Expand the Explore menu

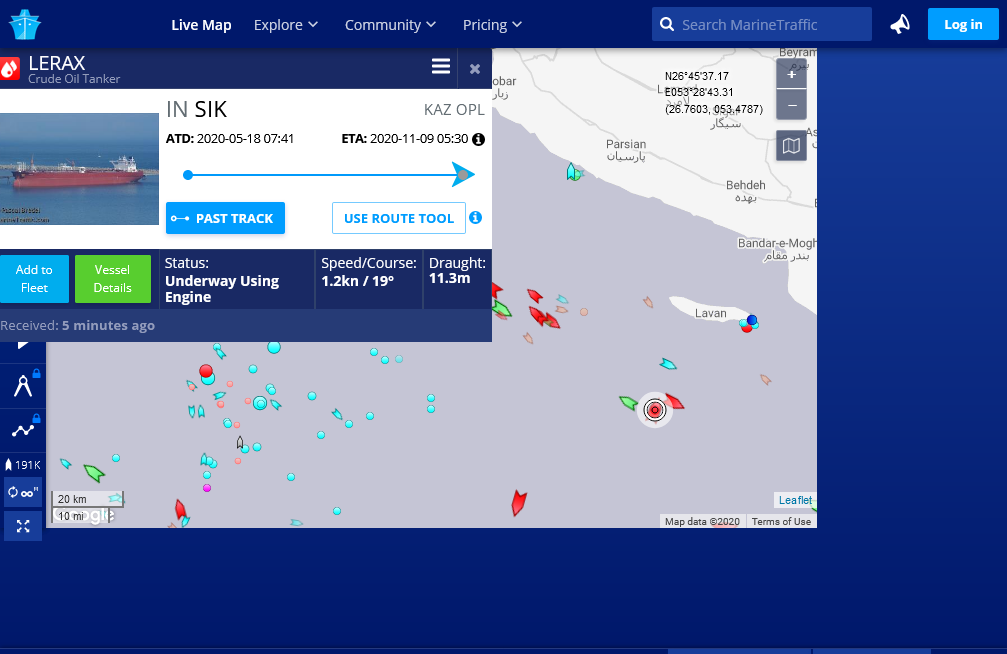coord(286,25)
